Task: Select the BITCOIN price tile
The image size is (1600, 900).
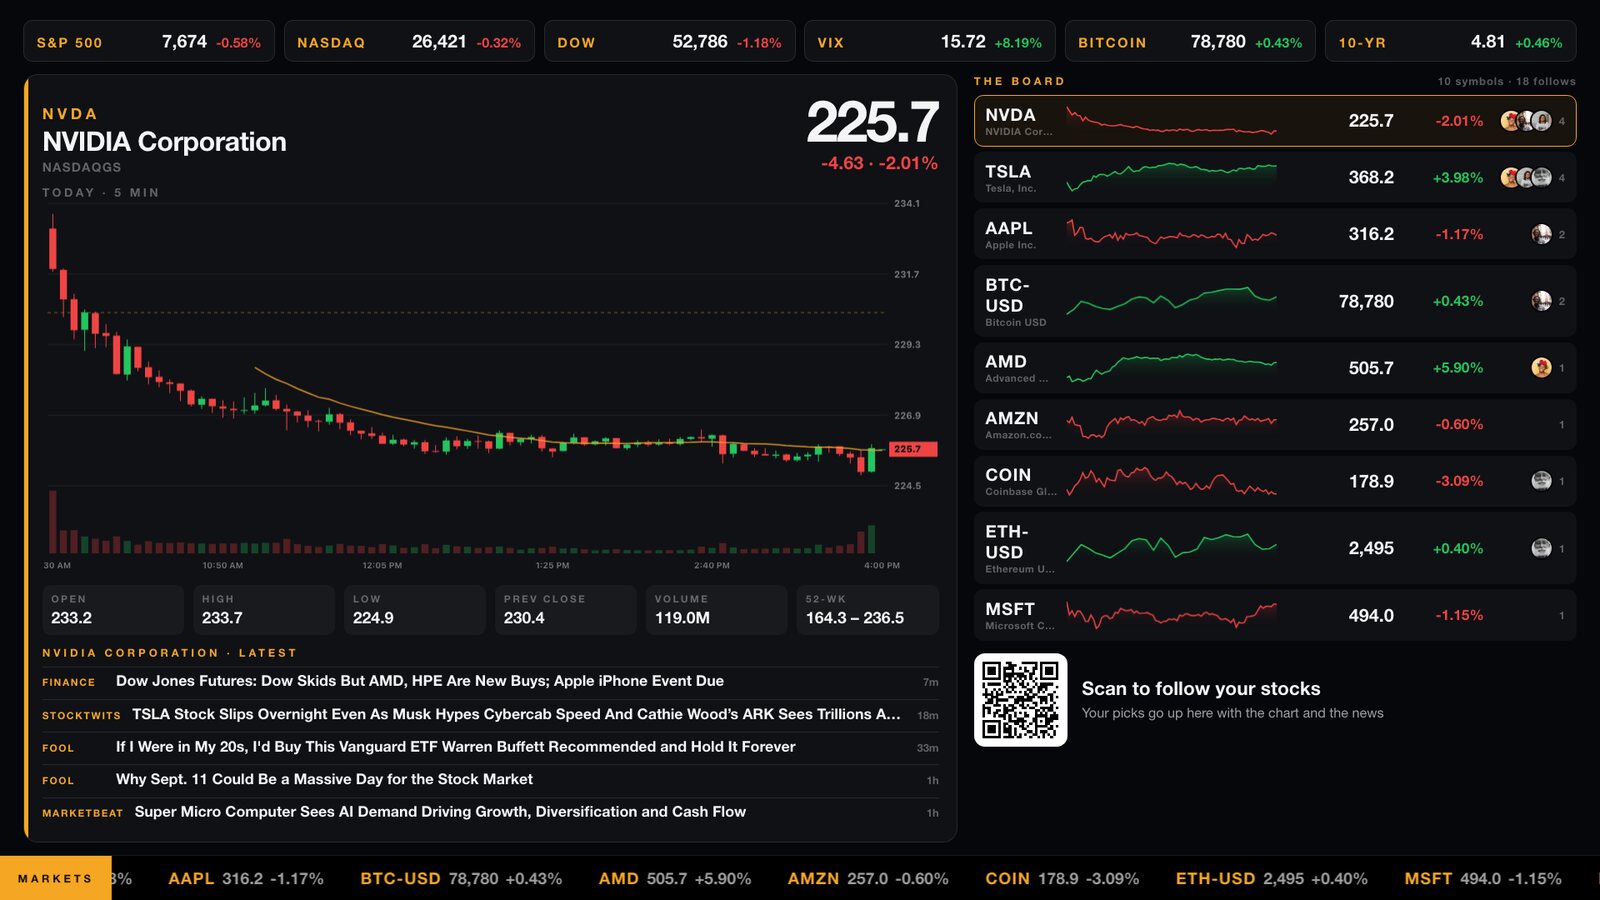Action: (x=1190, y=42)
